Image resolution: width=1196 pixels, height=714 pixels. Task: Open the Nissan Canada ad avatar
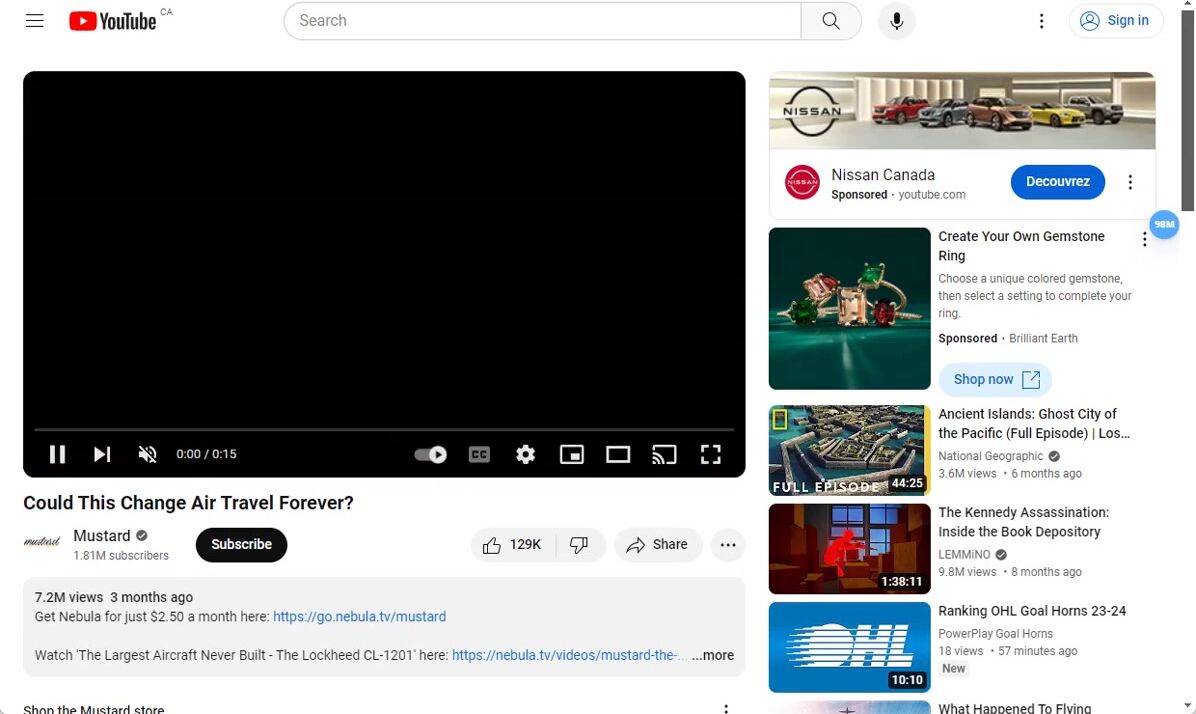tap(802, 182)
